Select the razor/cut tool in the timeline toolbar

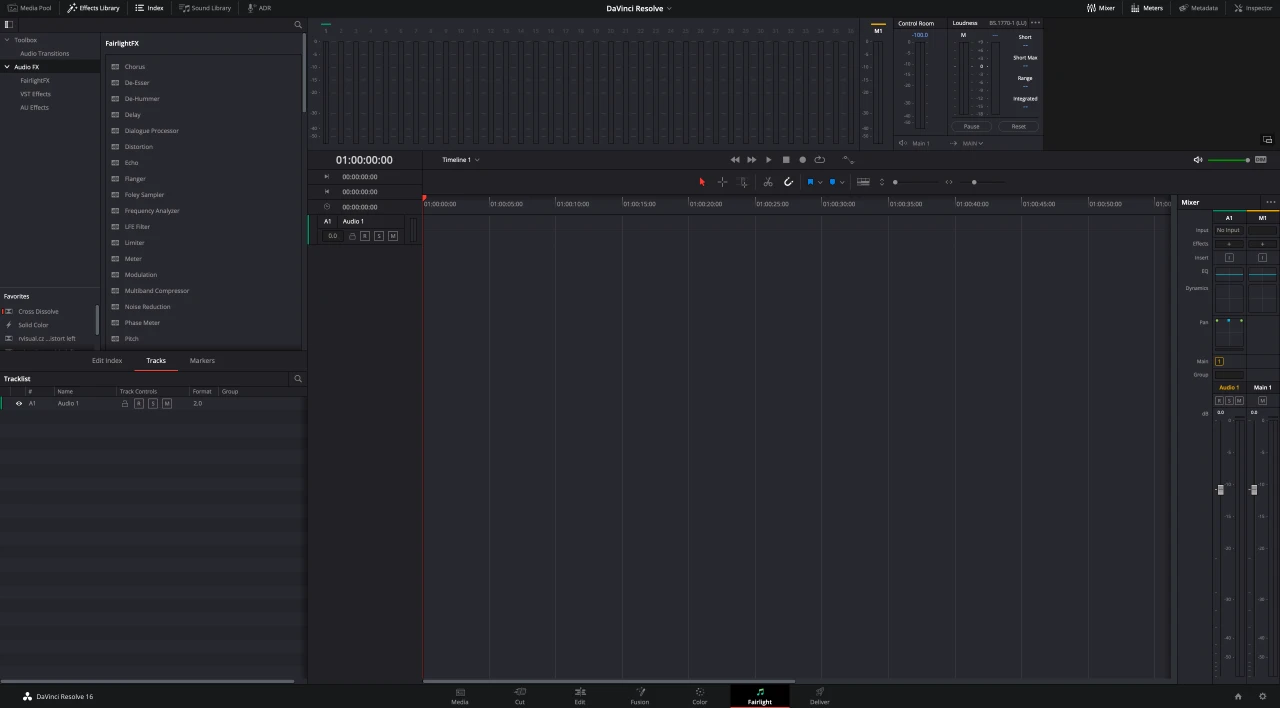768,182
